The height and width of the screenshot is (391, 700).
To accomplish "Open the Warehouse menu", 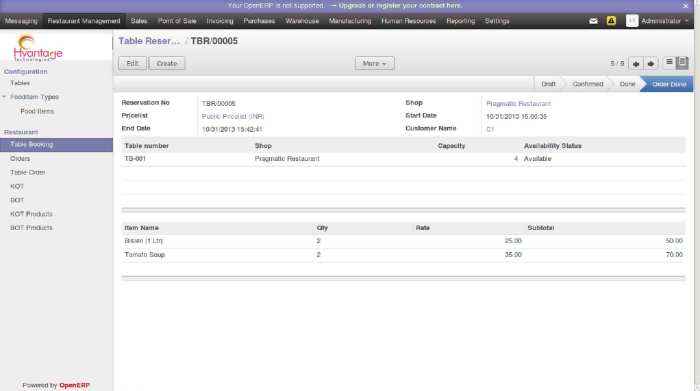I will [x=302, y=21].
